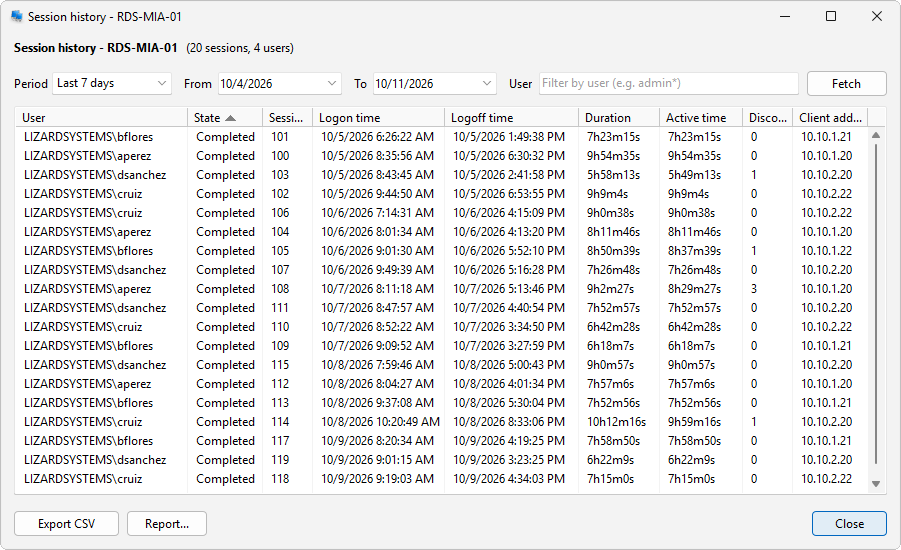901x550 pixels.
Task: Click the app icon in the title bar
Action: [17, 16]
